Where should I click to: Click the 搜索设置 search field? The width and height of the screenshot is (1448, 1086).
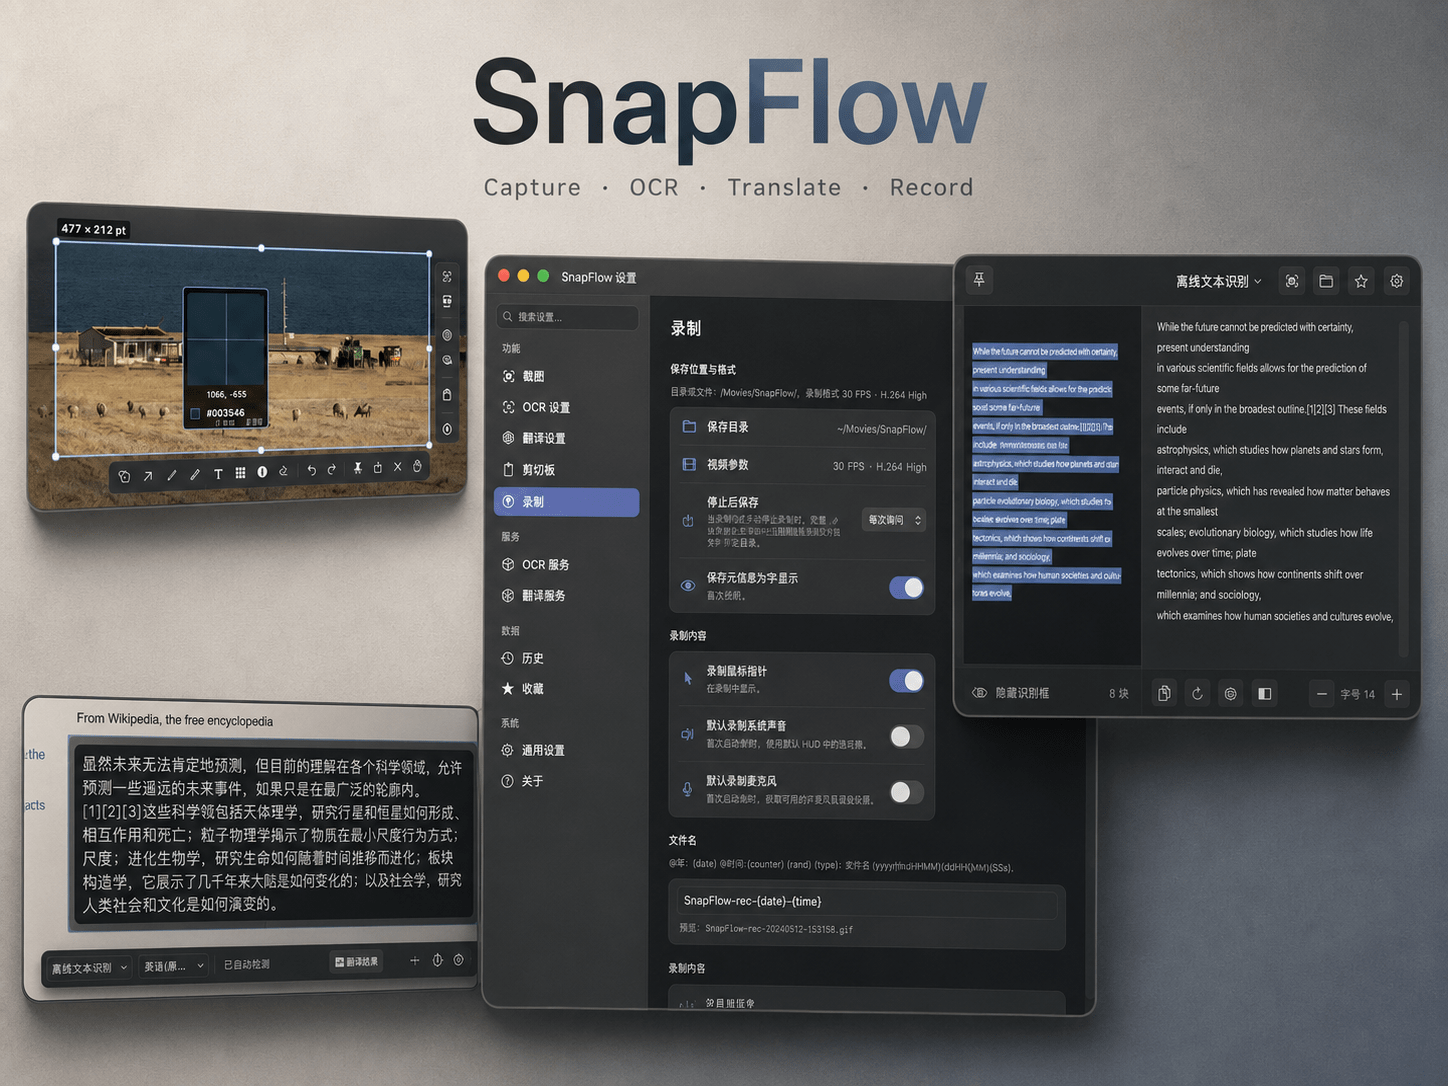point(567,317)
